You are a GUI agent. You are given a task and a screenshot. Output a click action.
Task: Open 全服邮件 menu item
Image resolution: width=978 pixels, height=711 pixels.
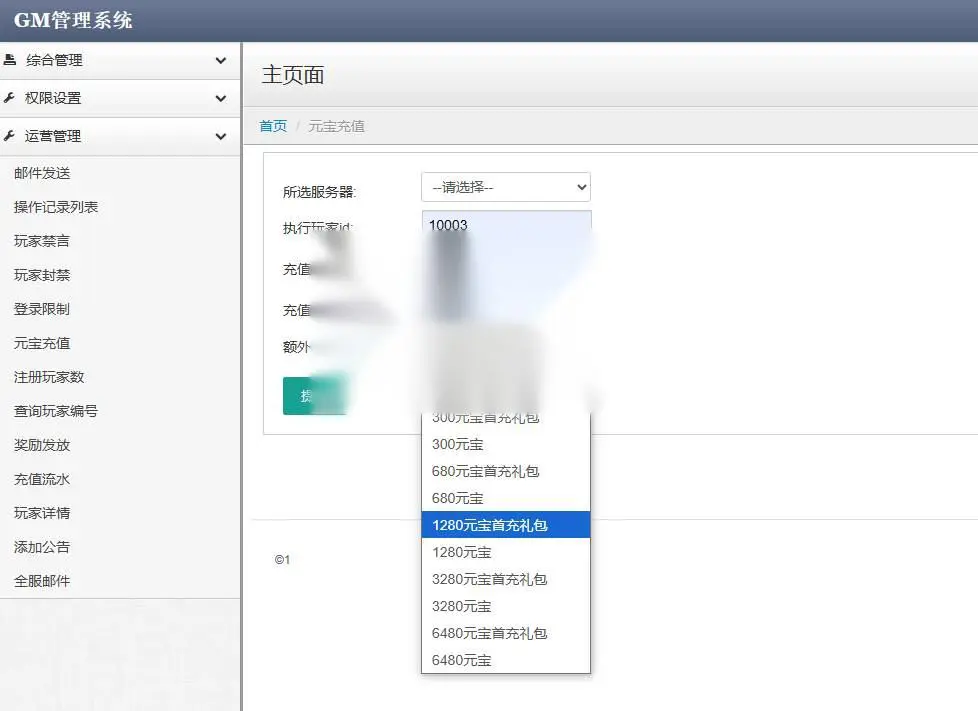42,581
